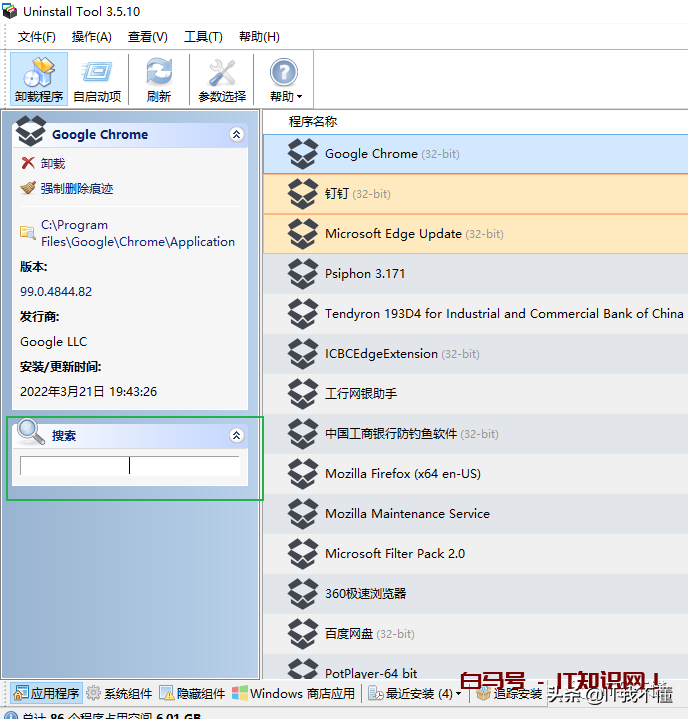Switch to the 隐藏组件 tab
This screenshot has height=719, width=688.
click(x=195, y=693)
